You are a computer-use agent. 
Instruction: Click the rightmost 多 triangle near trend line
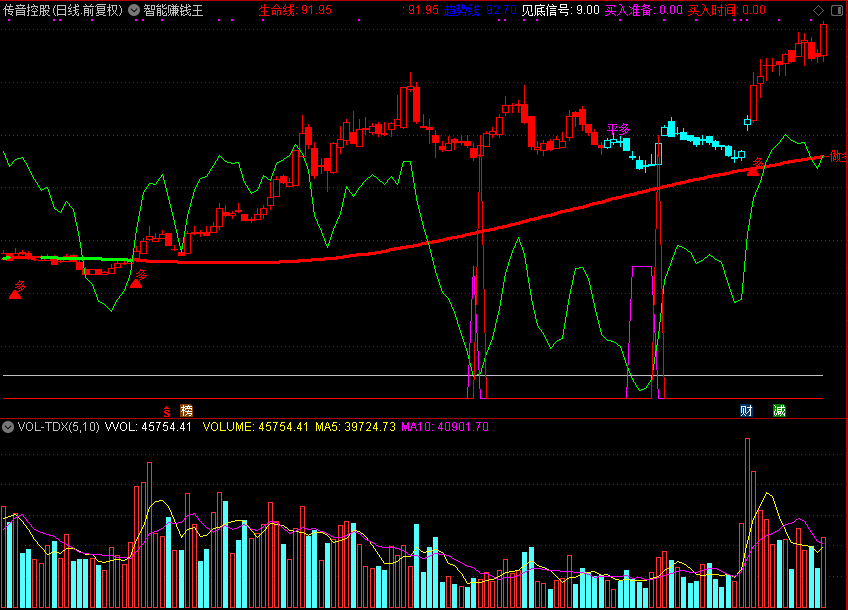[x=753, y=171]
